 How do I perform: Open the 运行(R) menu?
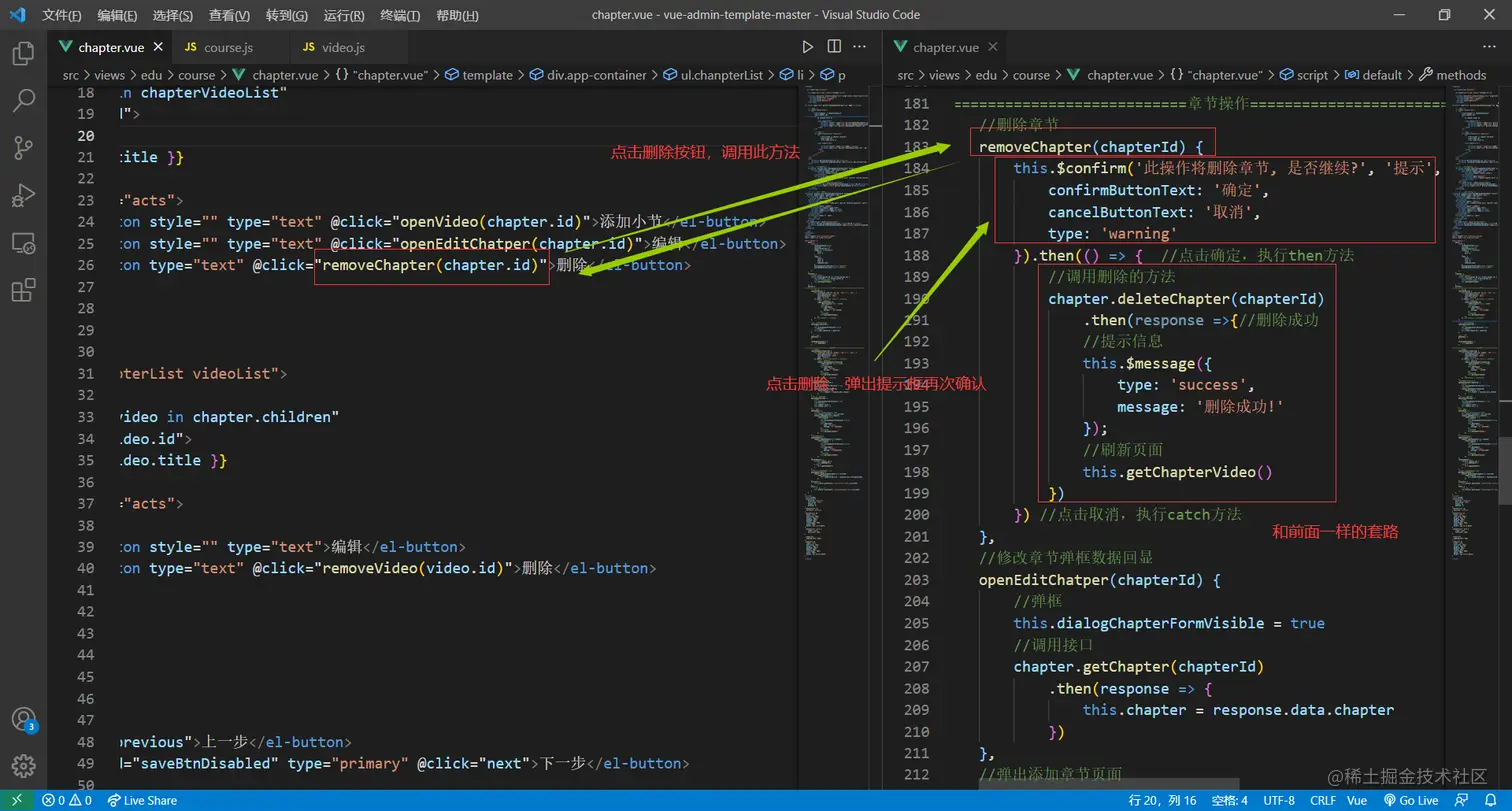coord(344,15)
